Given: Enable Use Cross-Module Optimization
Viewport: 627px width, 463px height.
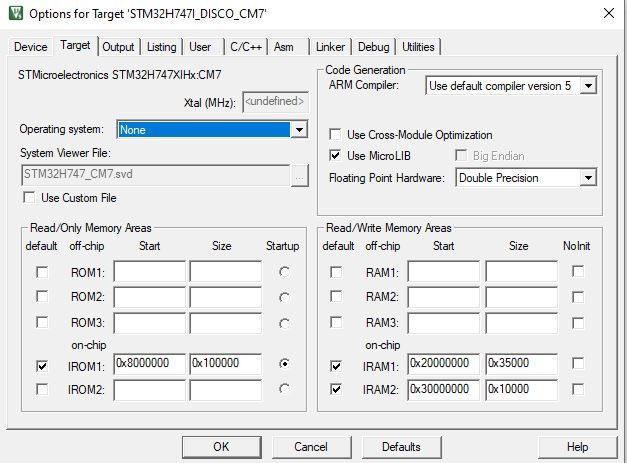Looking at the screenshot, I should pyautogui.click(x=335, y=134).
